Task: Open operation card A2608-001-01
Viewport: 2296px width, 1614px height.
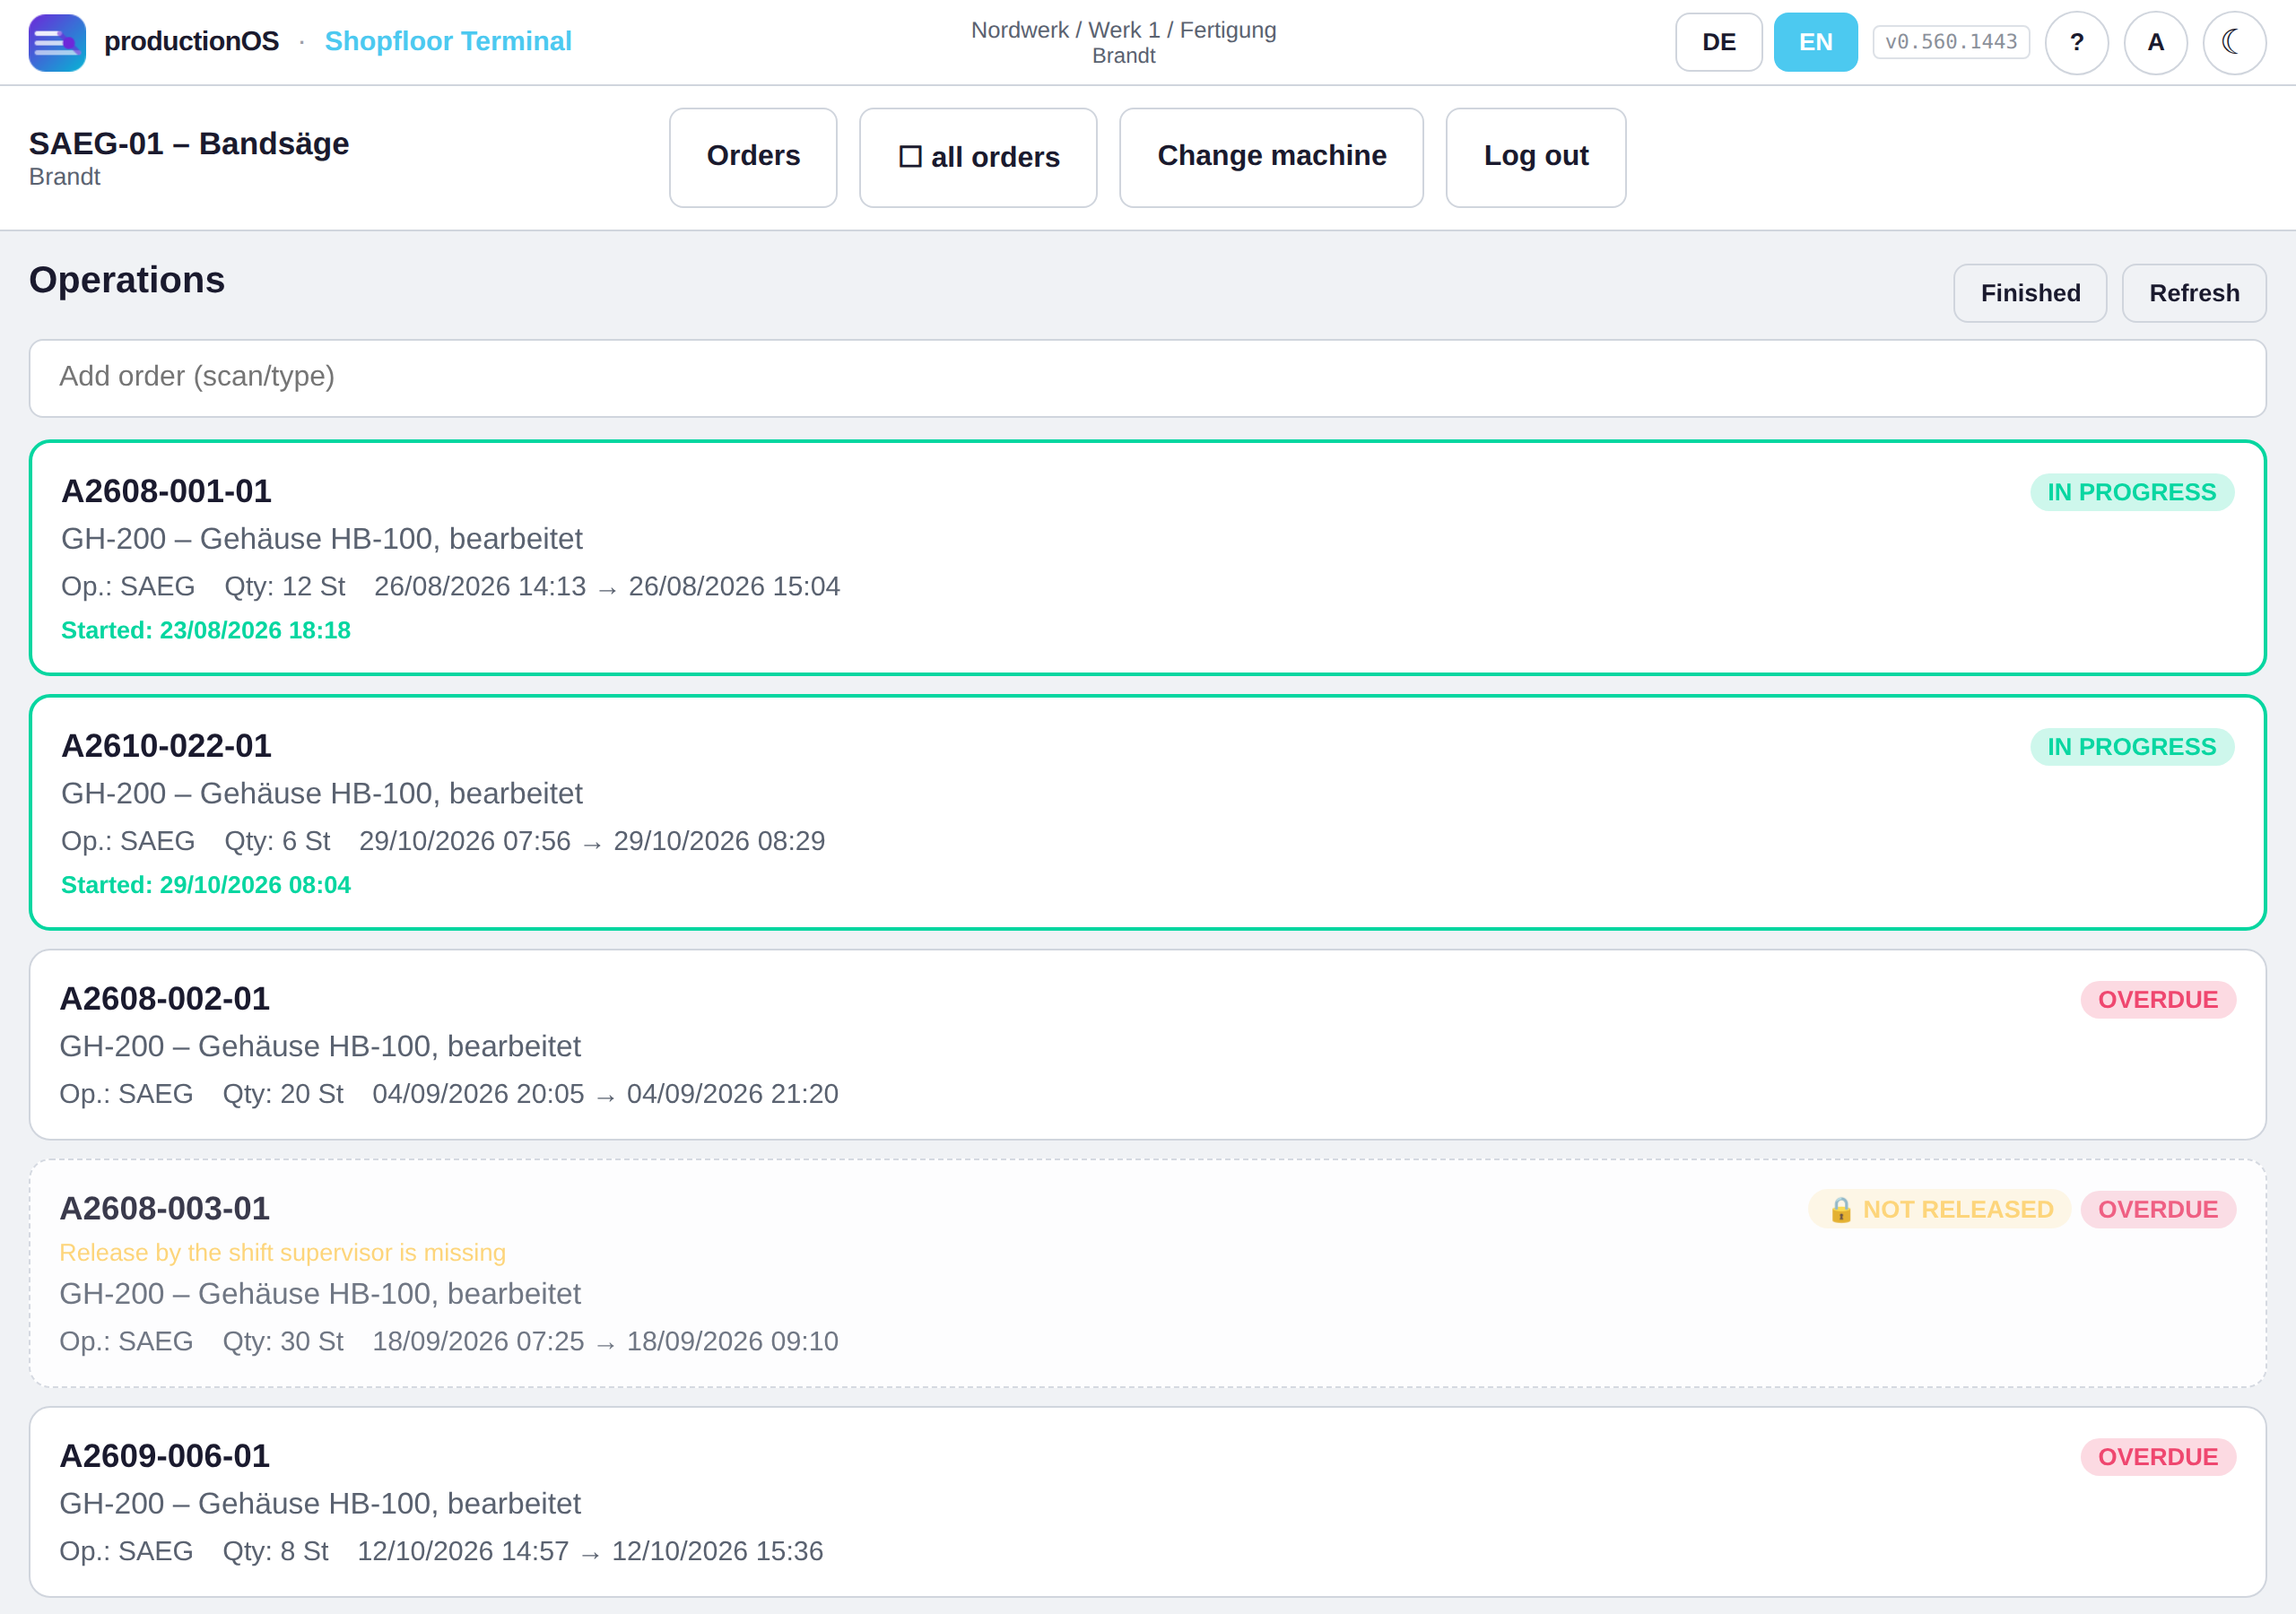Action: coord(1148,558)
